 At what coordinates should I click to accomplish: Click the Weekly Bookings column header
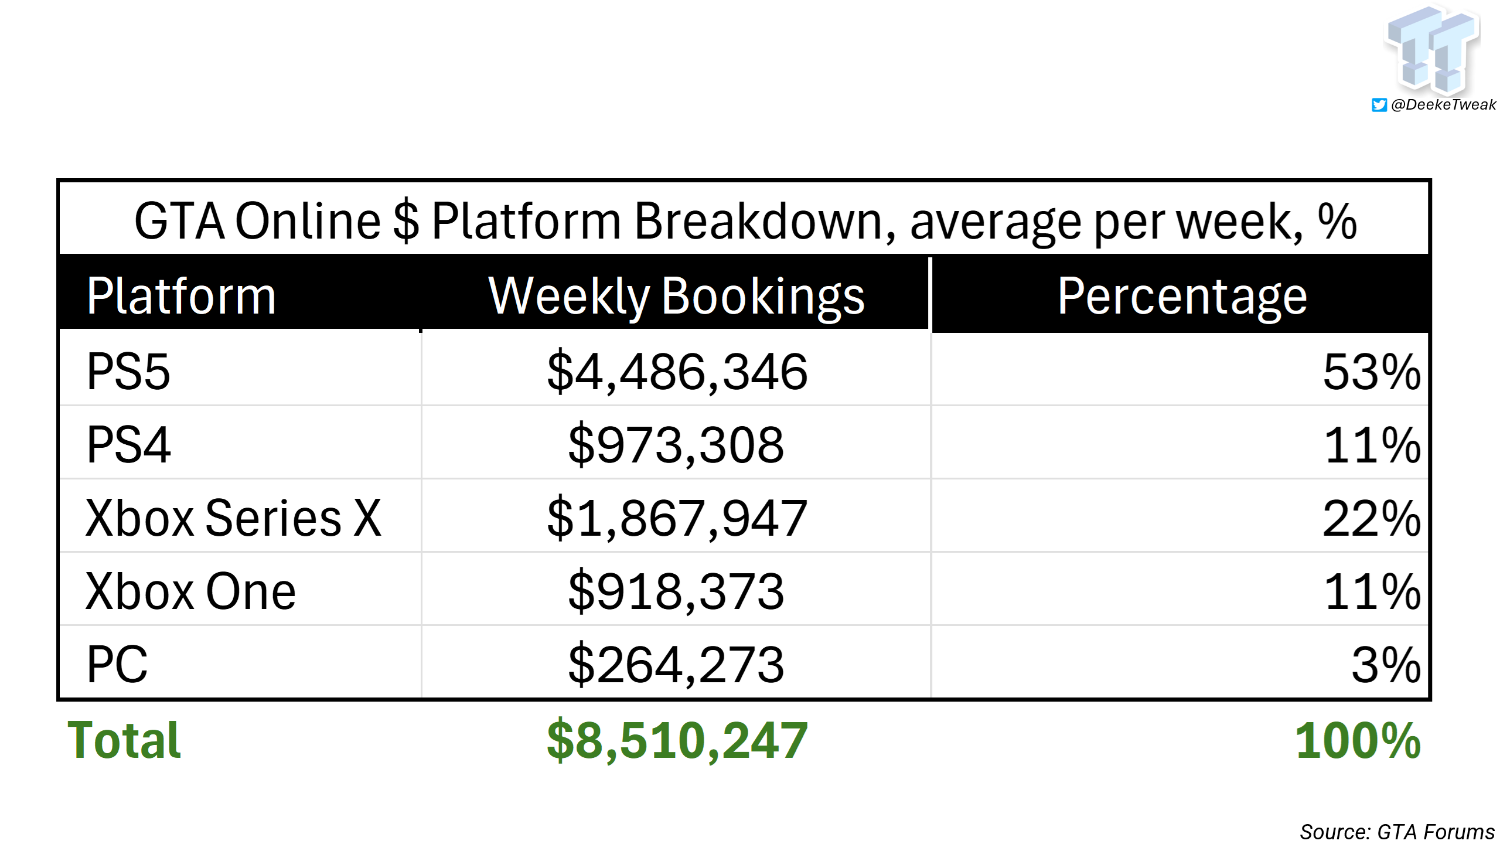676,297
